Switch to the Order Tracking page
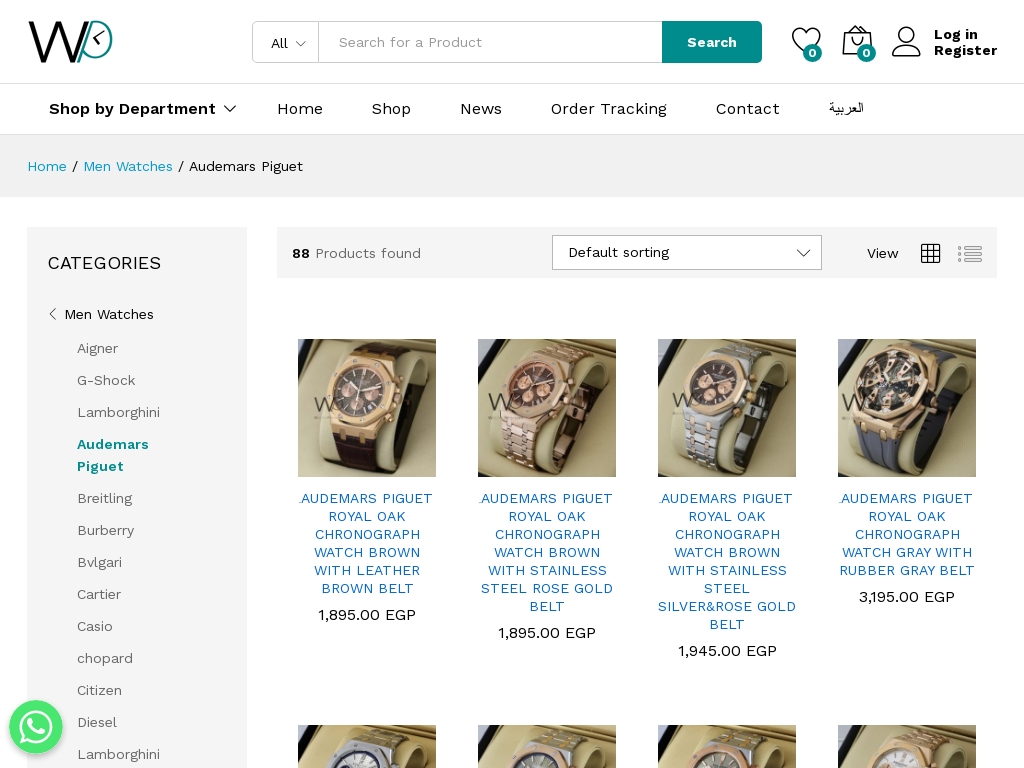This screenshot has height=768, width=1024. tap(608, 109)
